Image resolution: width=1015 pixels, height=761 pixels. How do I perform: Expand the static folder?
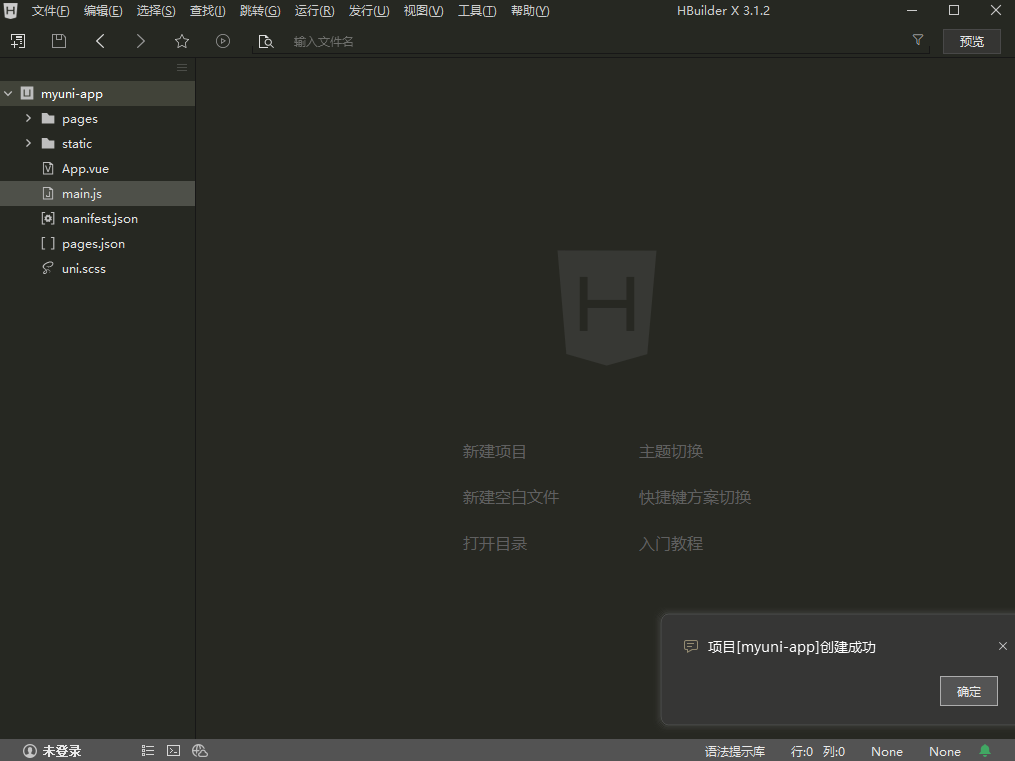coord(29,143)
